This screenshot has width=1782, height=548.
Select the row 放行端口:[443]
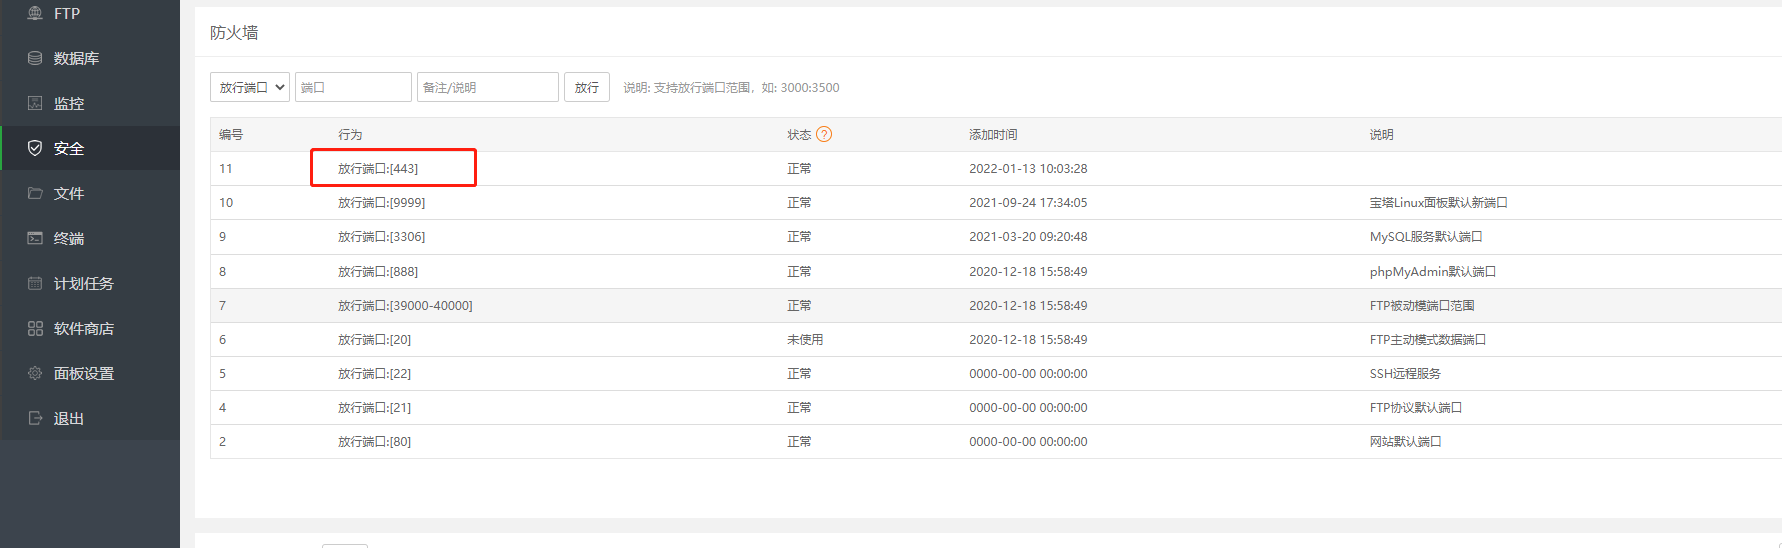point(996,168)
